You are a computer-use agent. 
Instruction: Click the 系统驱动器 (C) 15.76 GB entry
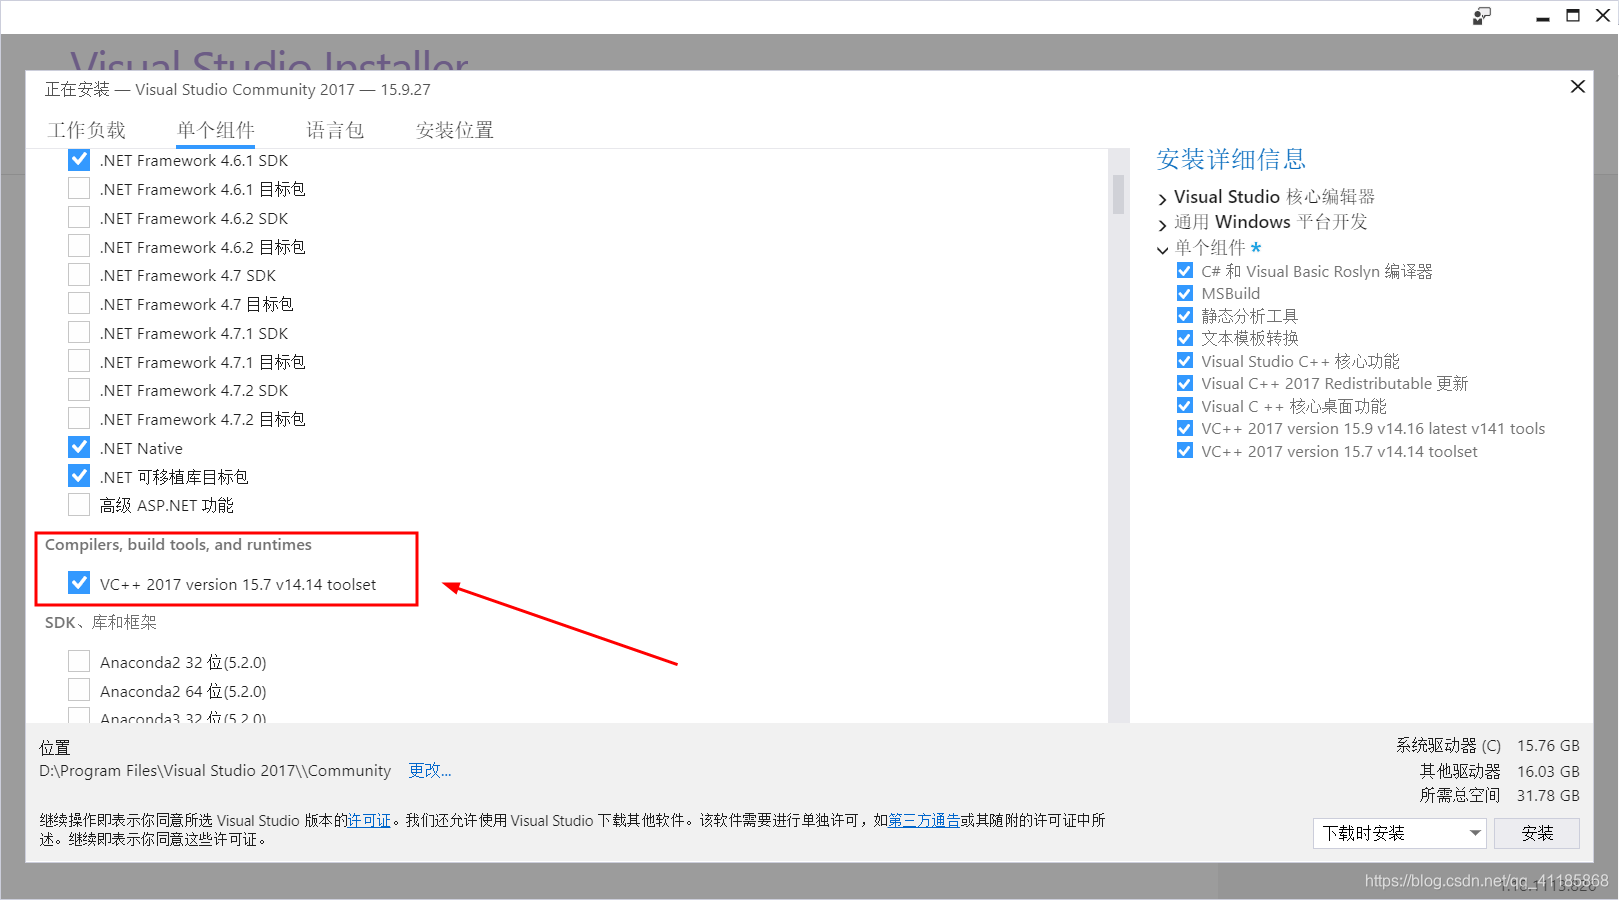(x=1488, y=746)
